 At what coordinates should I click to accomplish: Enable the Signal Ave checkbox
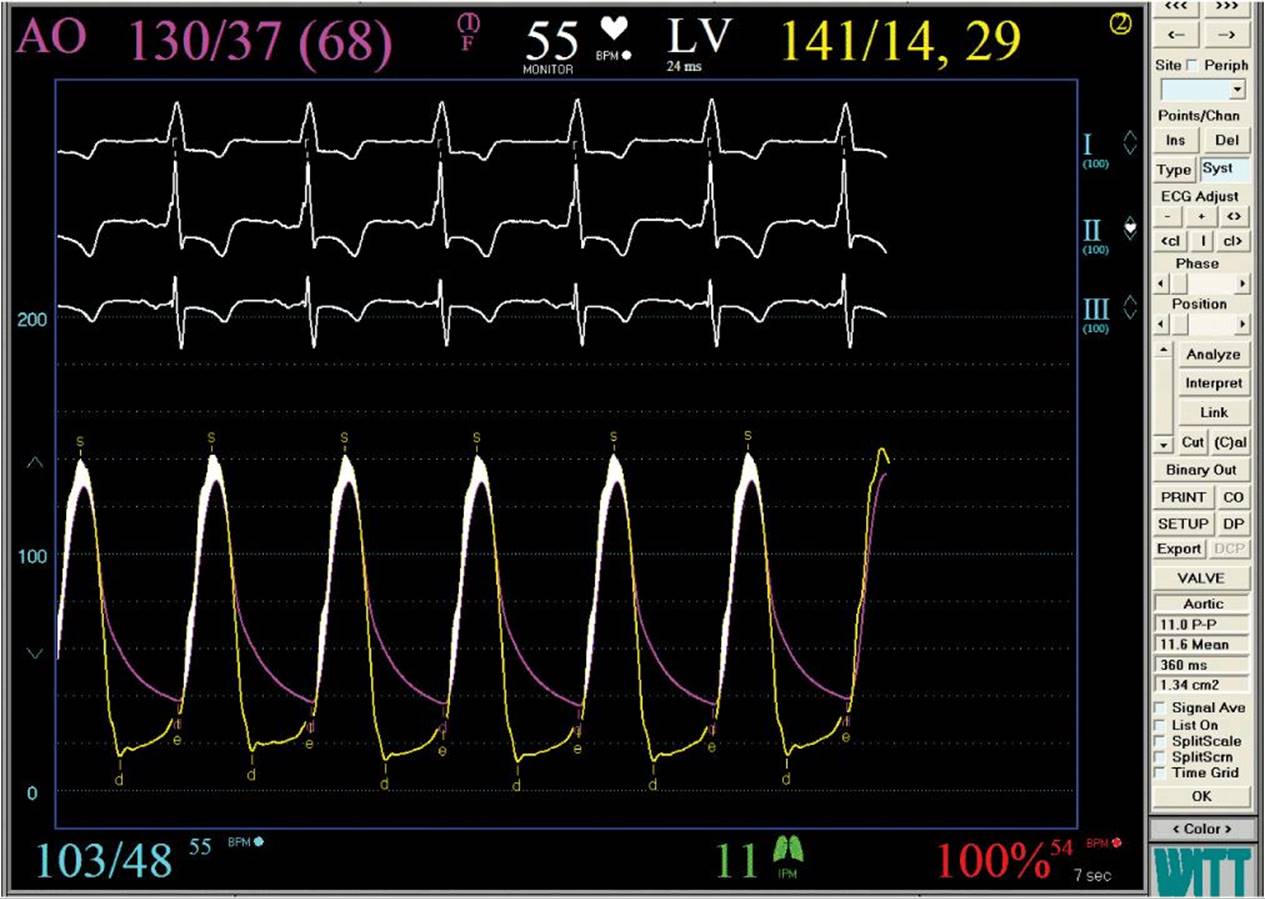1160,708
